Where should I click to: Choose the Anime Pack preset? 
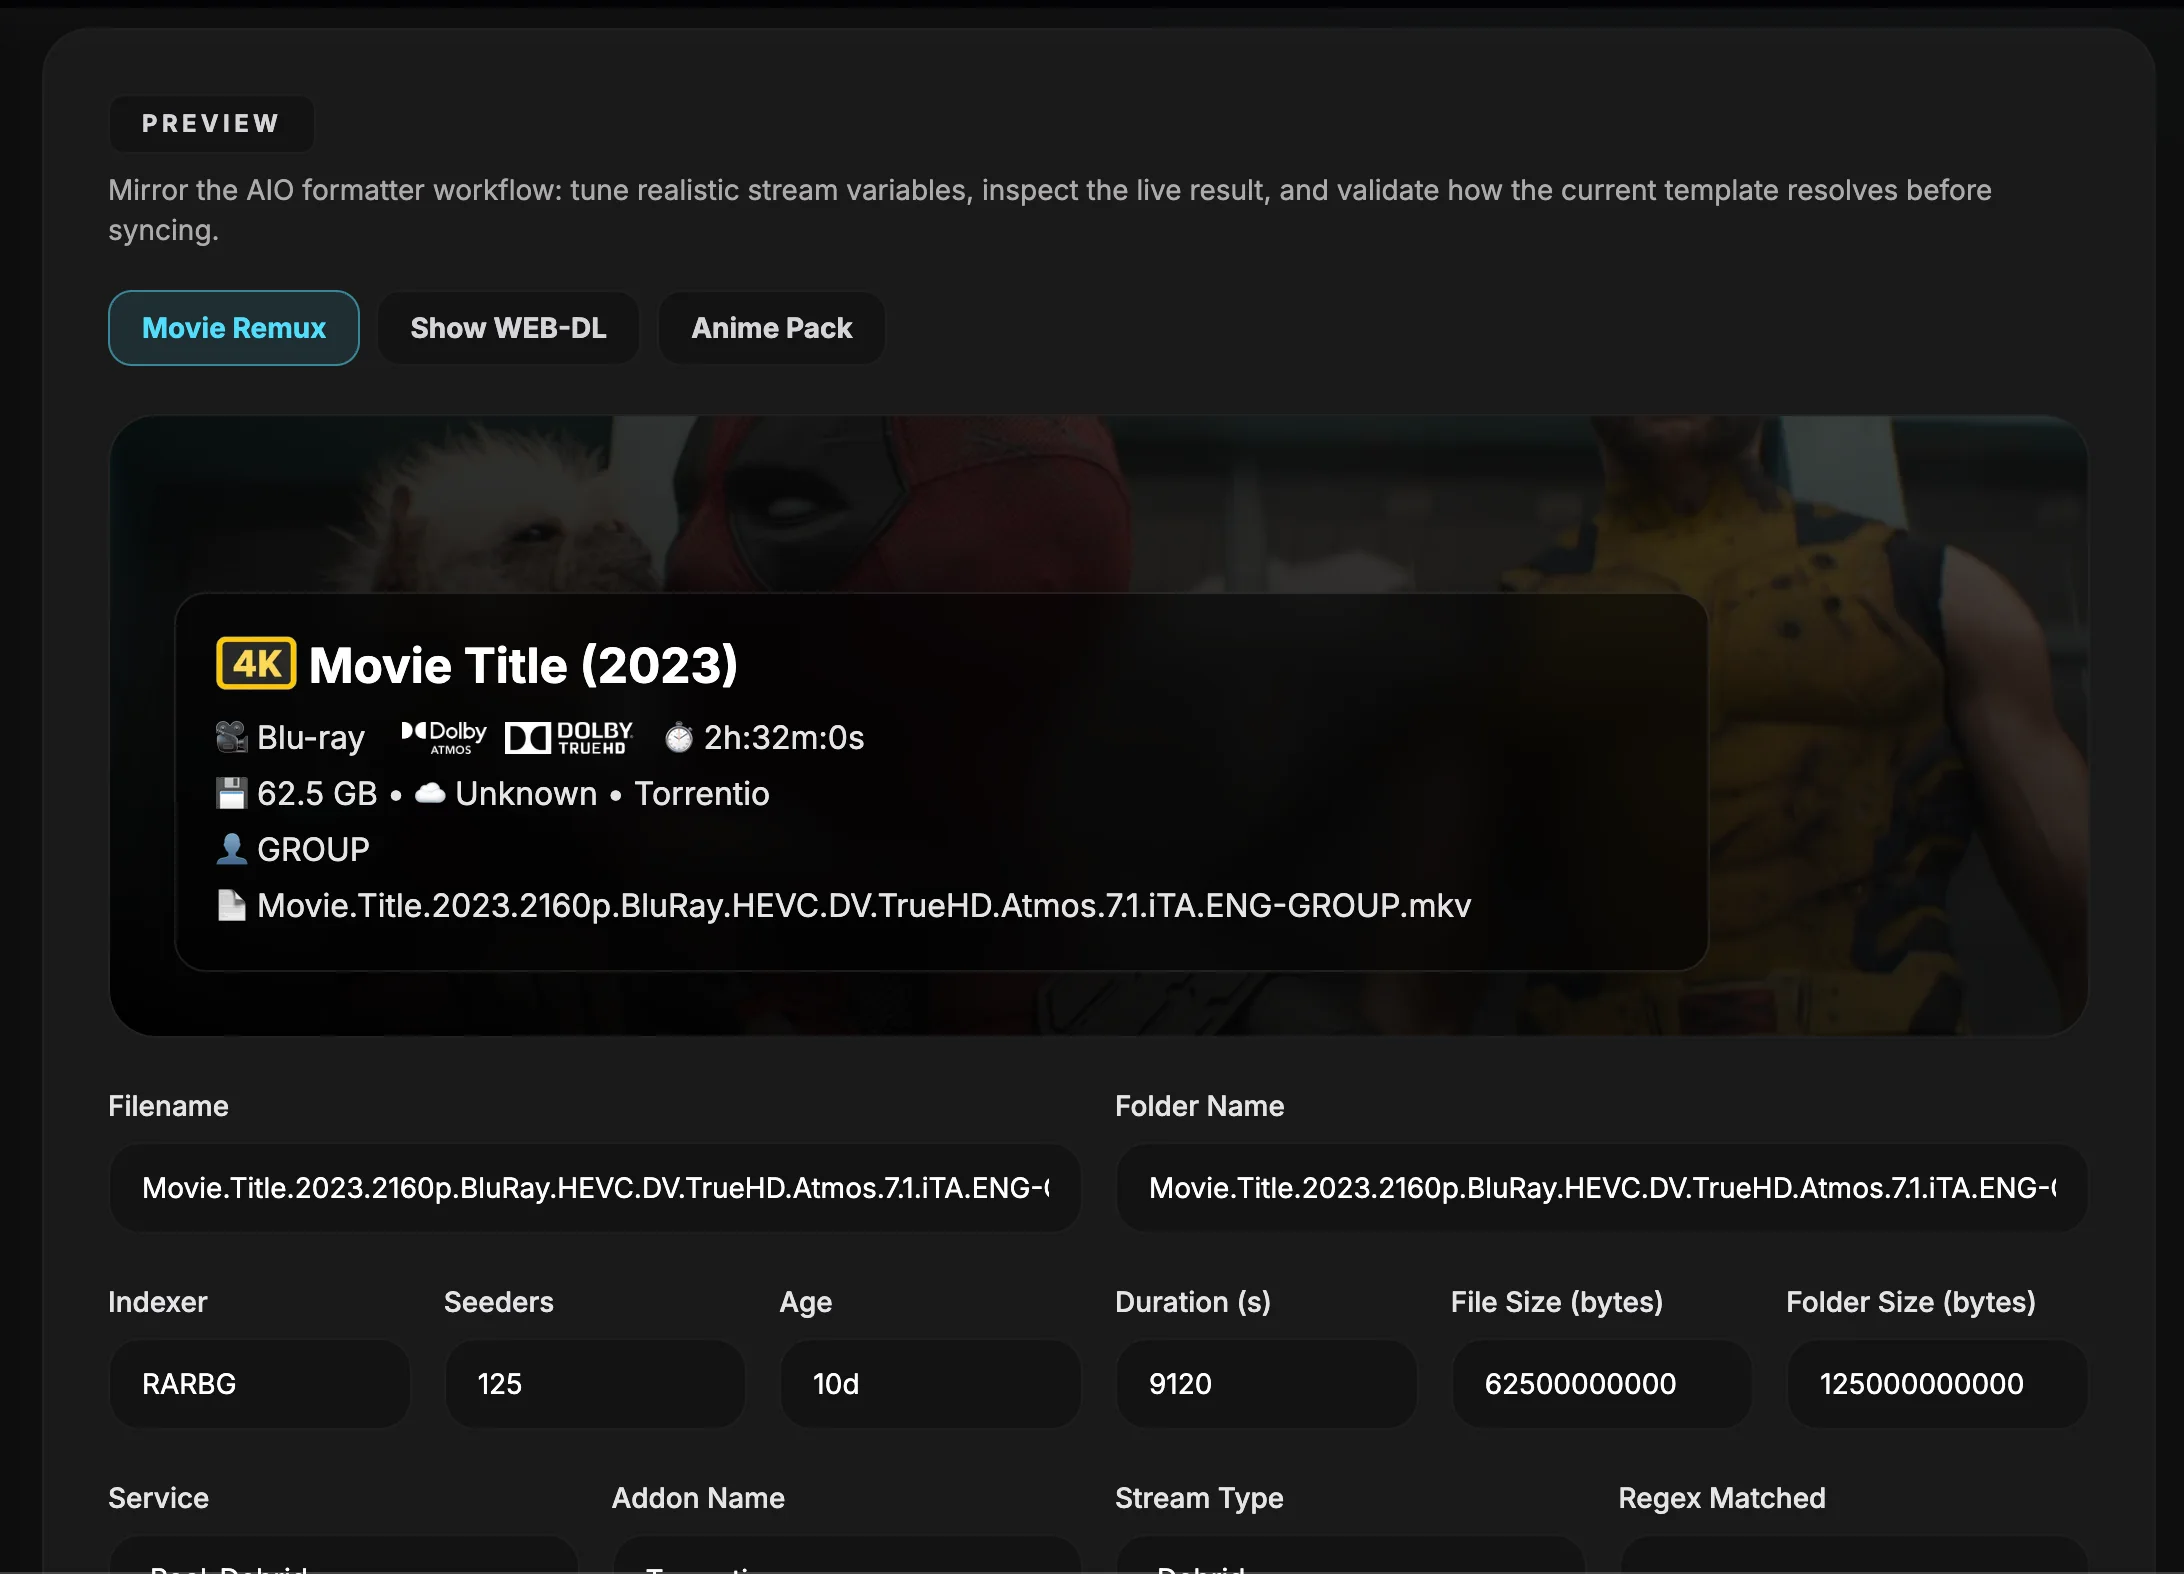pos(771,328)
